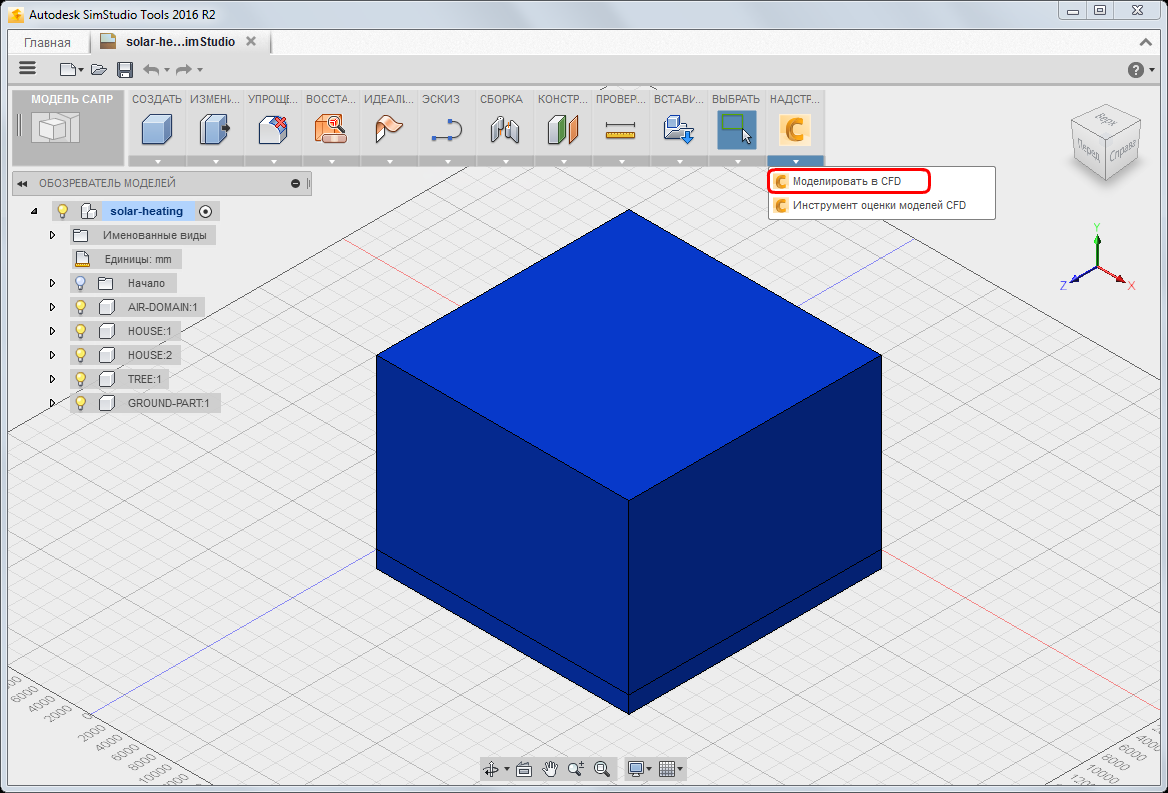Click the look-at camera icon in navigation bar
This screenshot has width=1168, height=793.
click(524, 769)
